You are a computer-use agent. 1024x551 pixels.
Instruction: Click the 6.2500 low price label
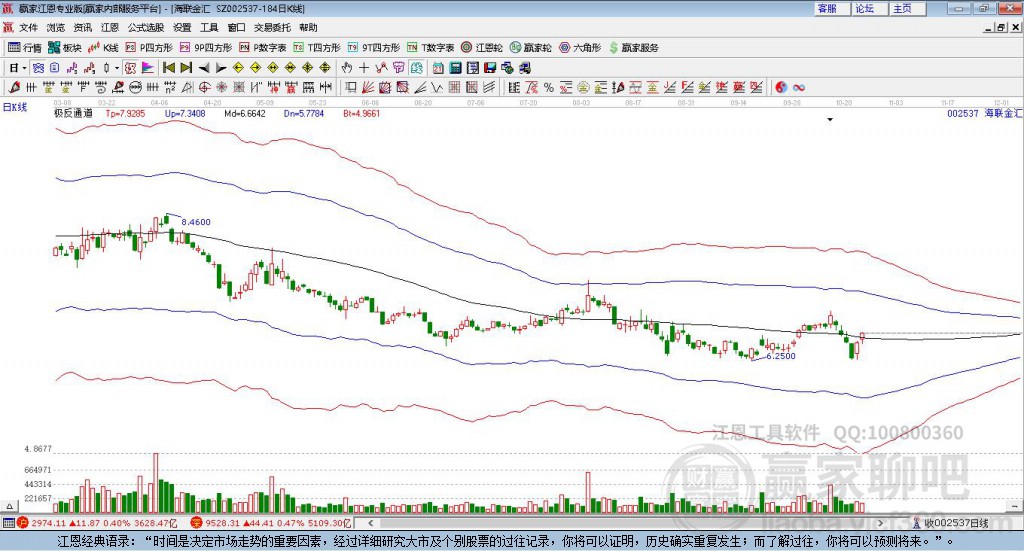[x=781, y=356]
